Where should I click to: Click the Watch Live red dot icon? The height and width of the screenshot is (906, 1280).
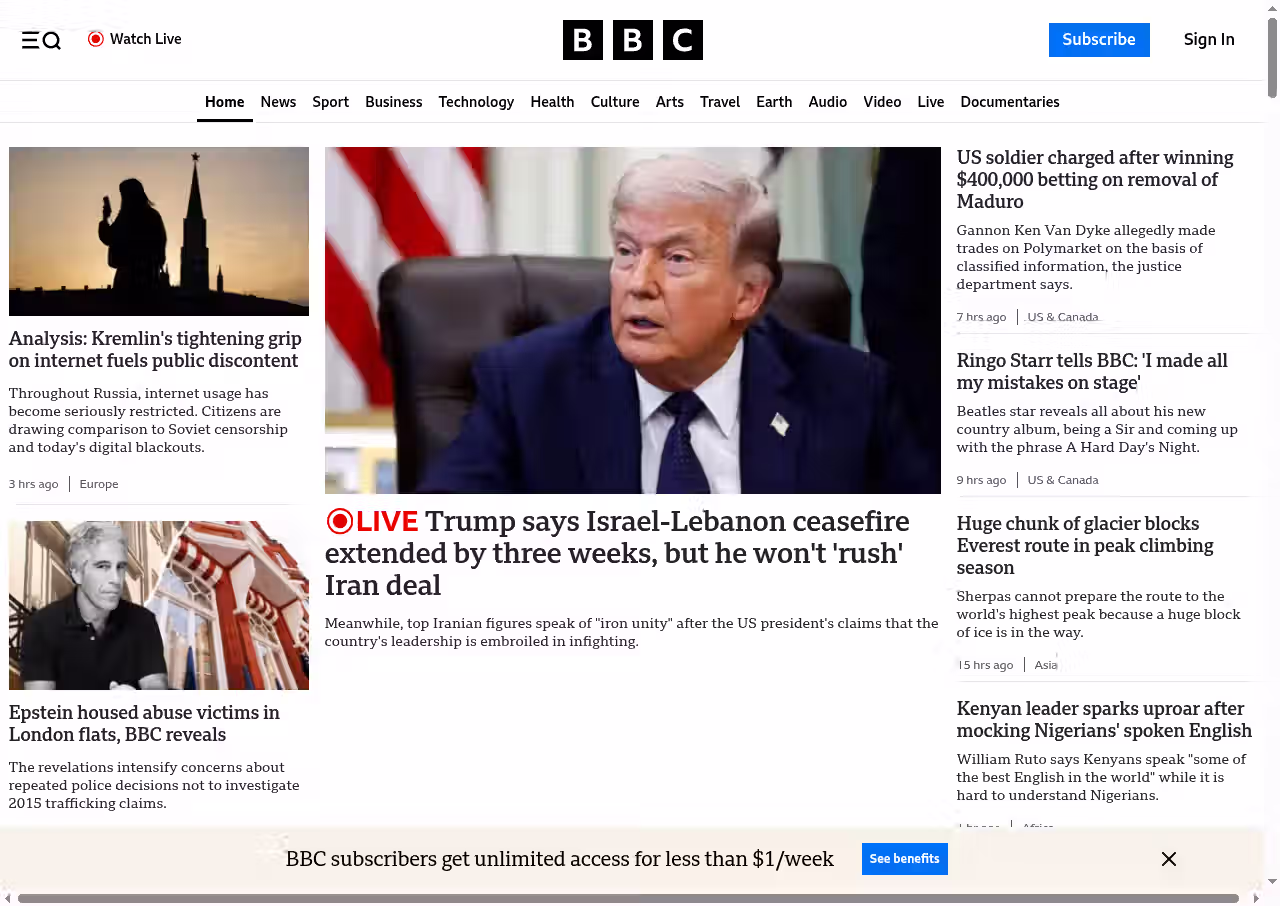[x=96, y=39]
